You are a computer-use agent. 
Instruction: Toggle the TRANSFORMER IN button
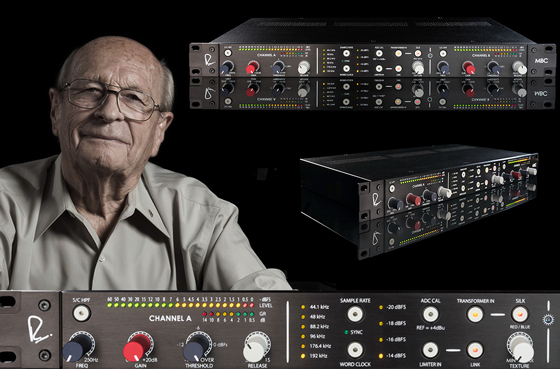point(475,314)
